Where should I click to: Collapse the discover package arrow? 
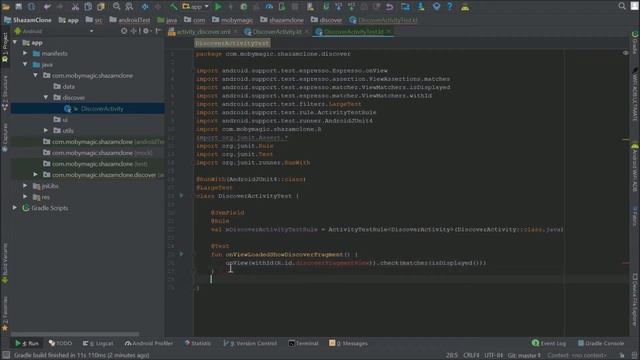[46, 97]
